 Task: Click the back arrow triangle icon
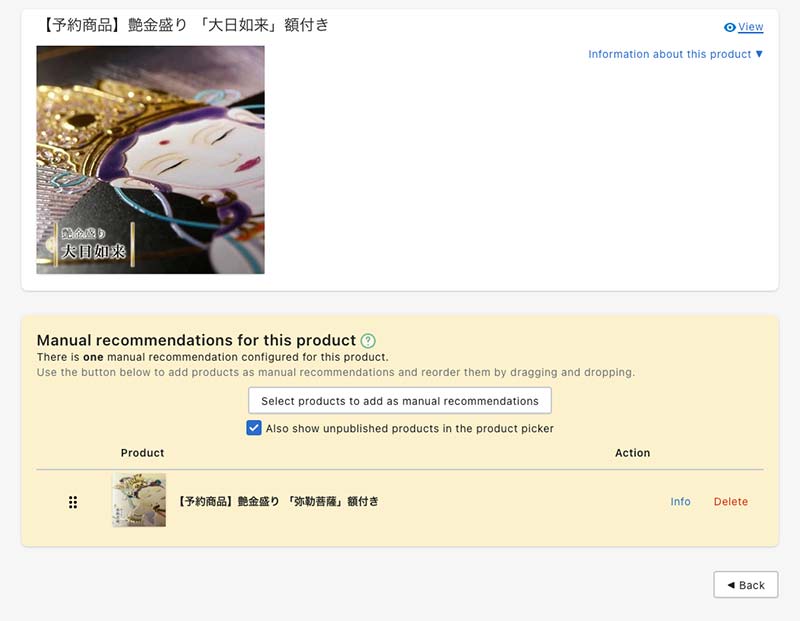[731, 585]
